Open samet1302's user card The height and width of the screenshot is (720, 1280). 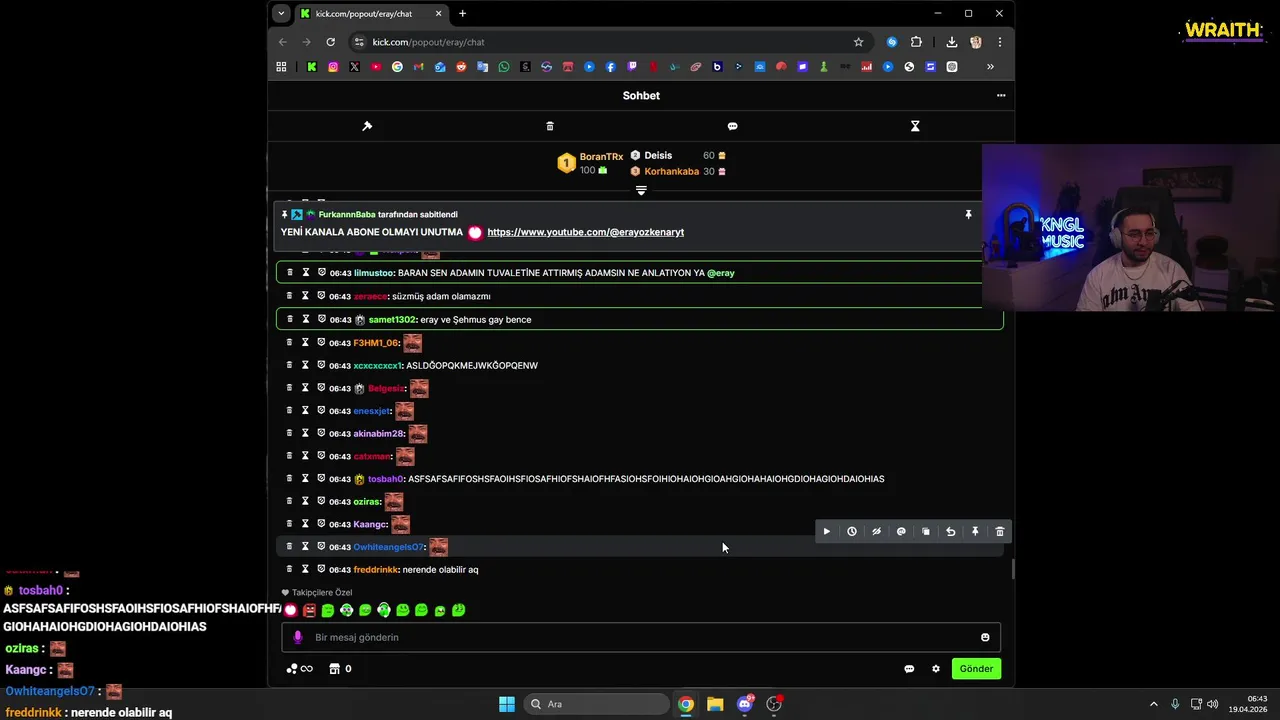pos(391,320)
